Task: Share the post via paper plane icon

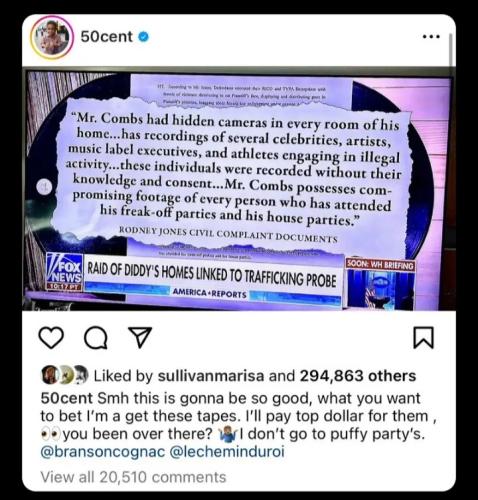Action: click(140, 337)
